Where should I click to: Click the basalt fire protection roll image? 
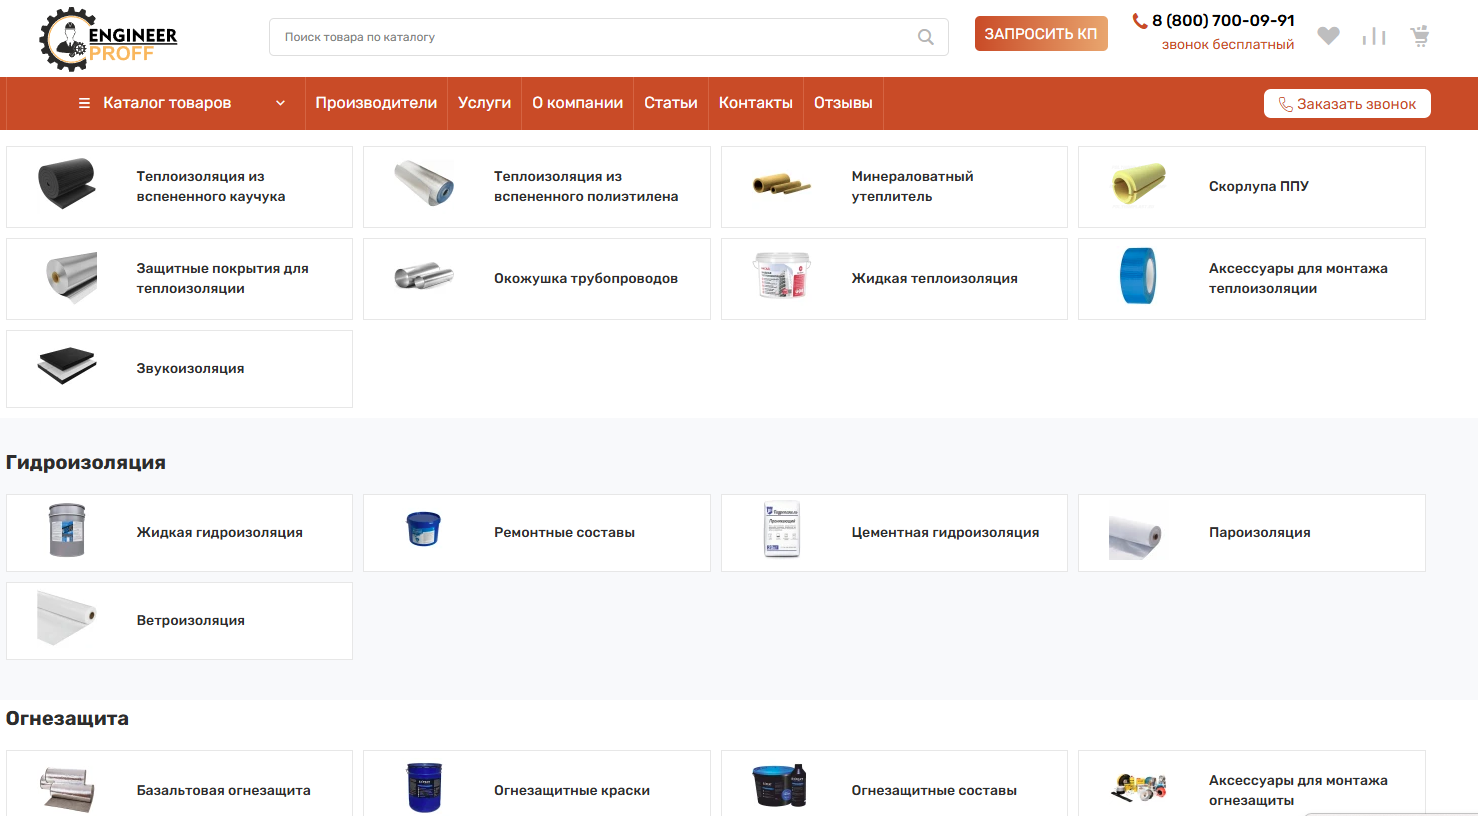point(67,789)
